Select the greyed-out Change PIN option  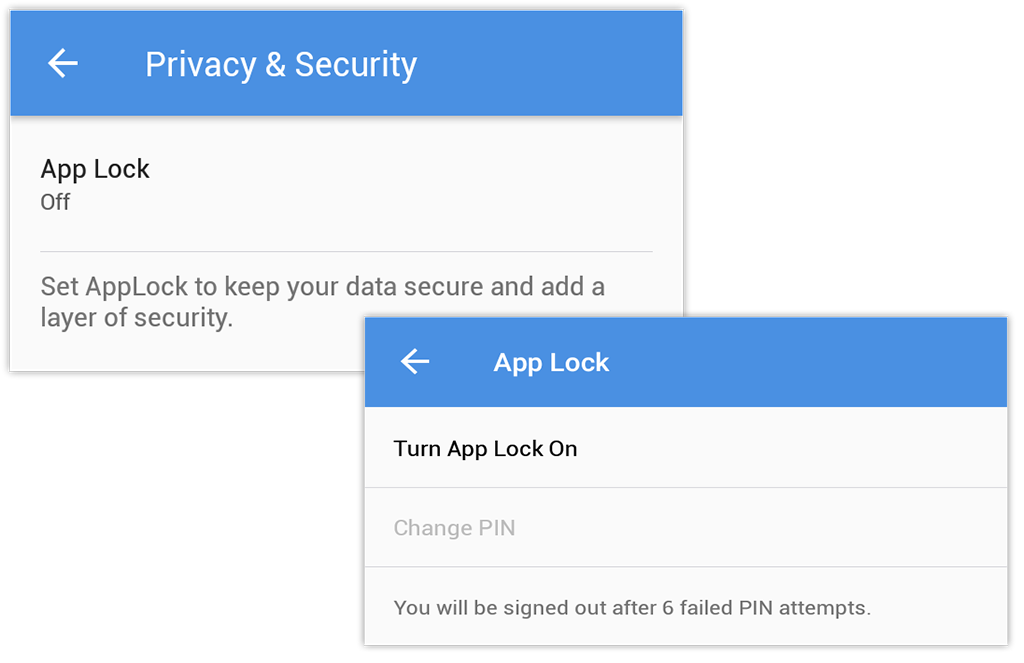[455, 528]
